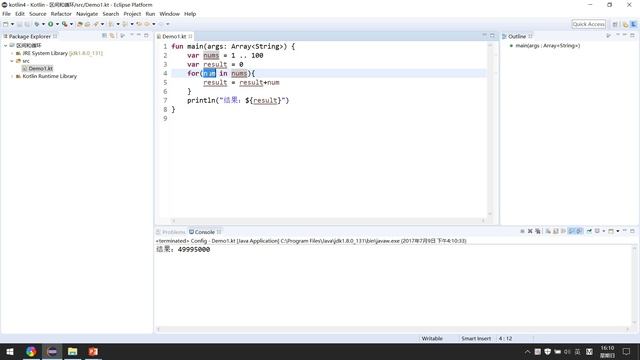Open the Navigate menu
This screenshot has height=360, width=640.
[87, 14]
